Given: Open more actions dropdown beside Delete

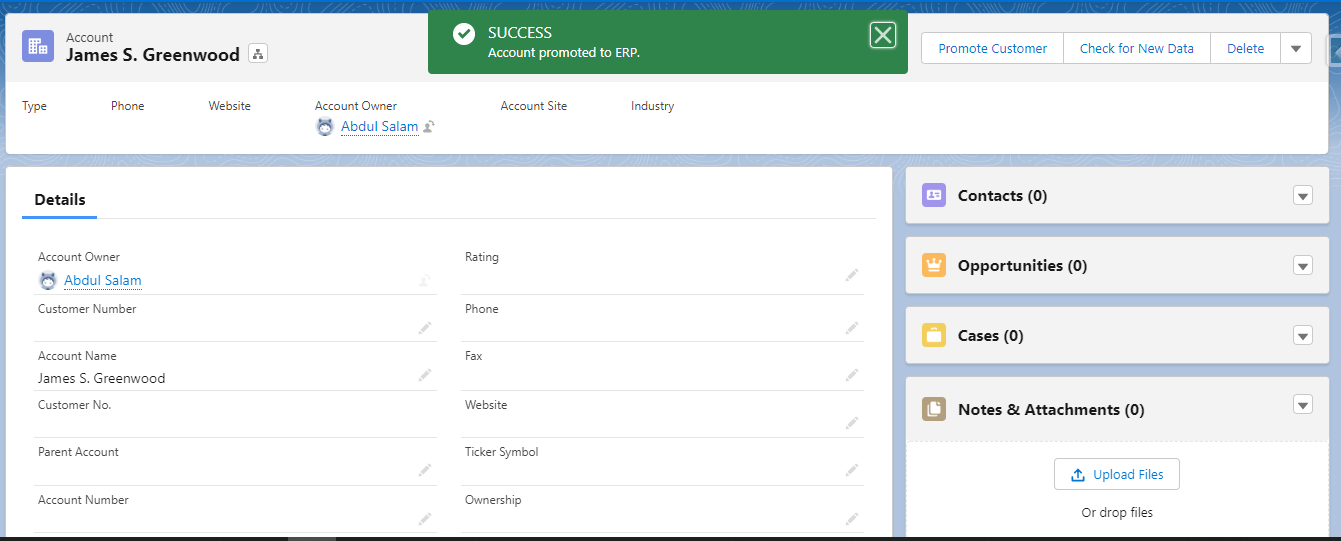Looking at the screenshot, I should (1296, 48).
